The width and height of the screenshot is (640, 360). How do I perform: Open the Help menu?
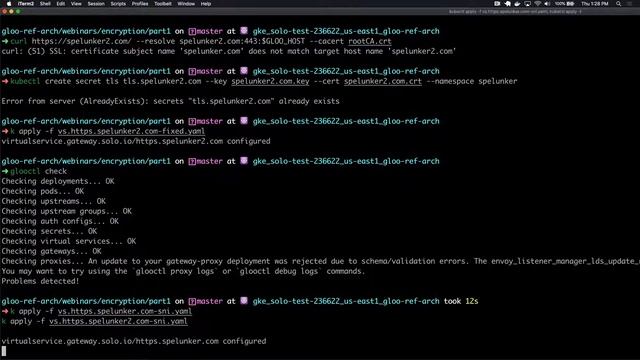[x=206, y=4]
